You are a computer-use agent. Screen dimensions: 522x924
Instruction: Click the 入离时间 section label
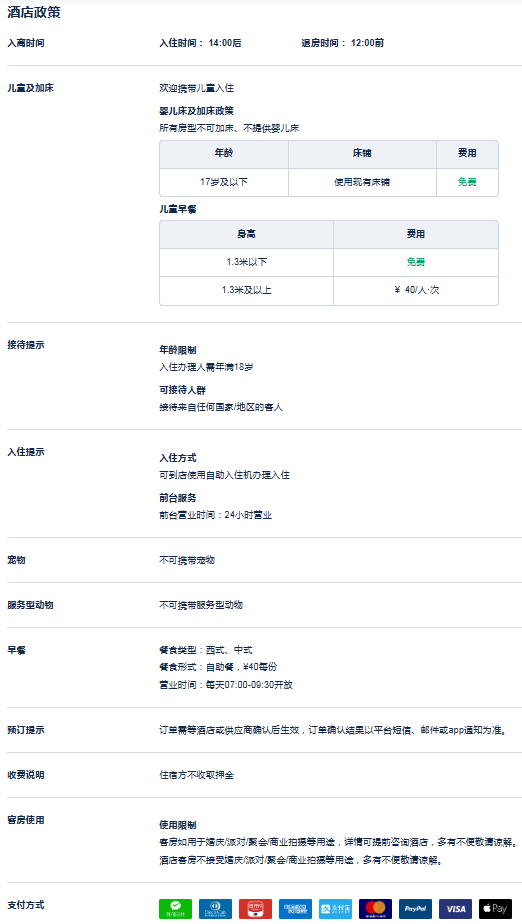25,43
